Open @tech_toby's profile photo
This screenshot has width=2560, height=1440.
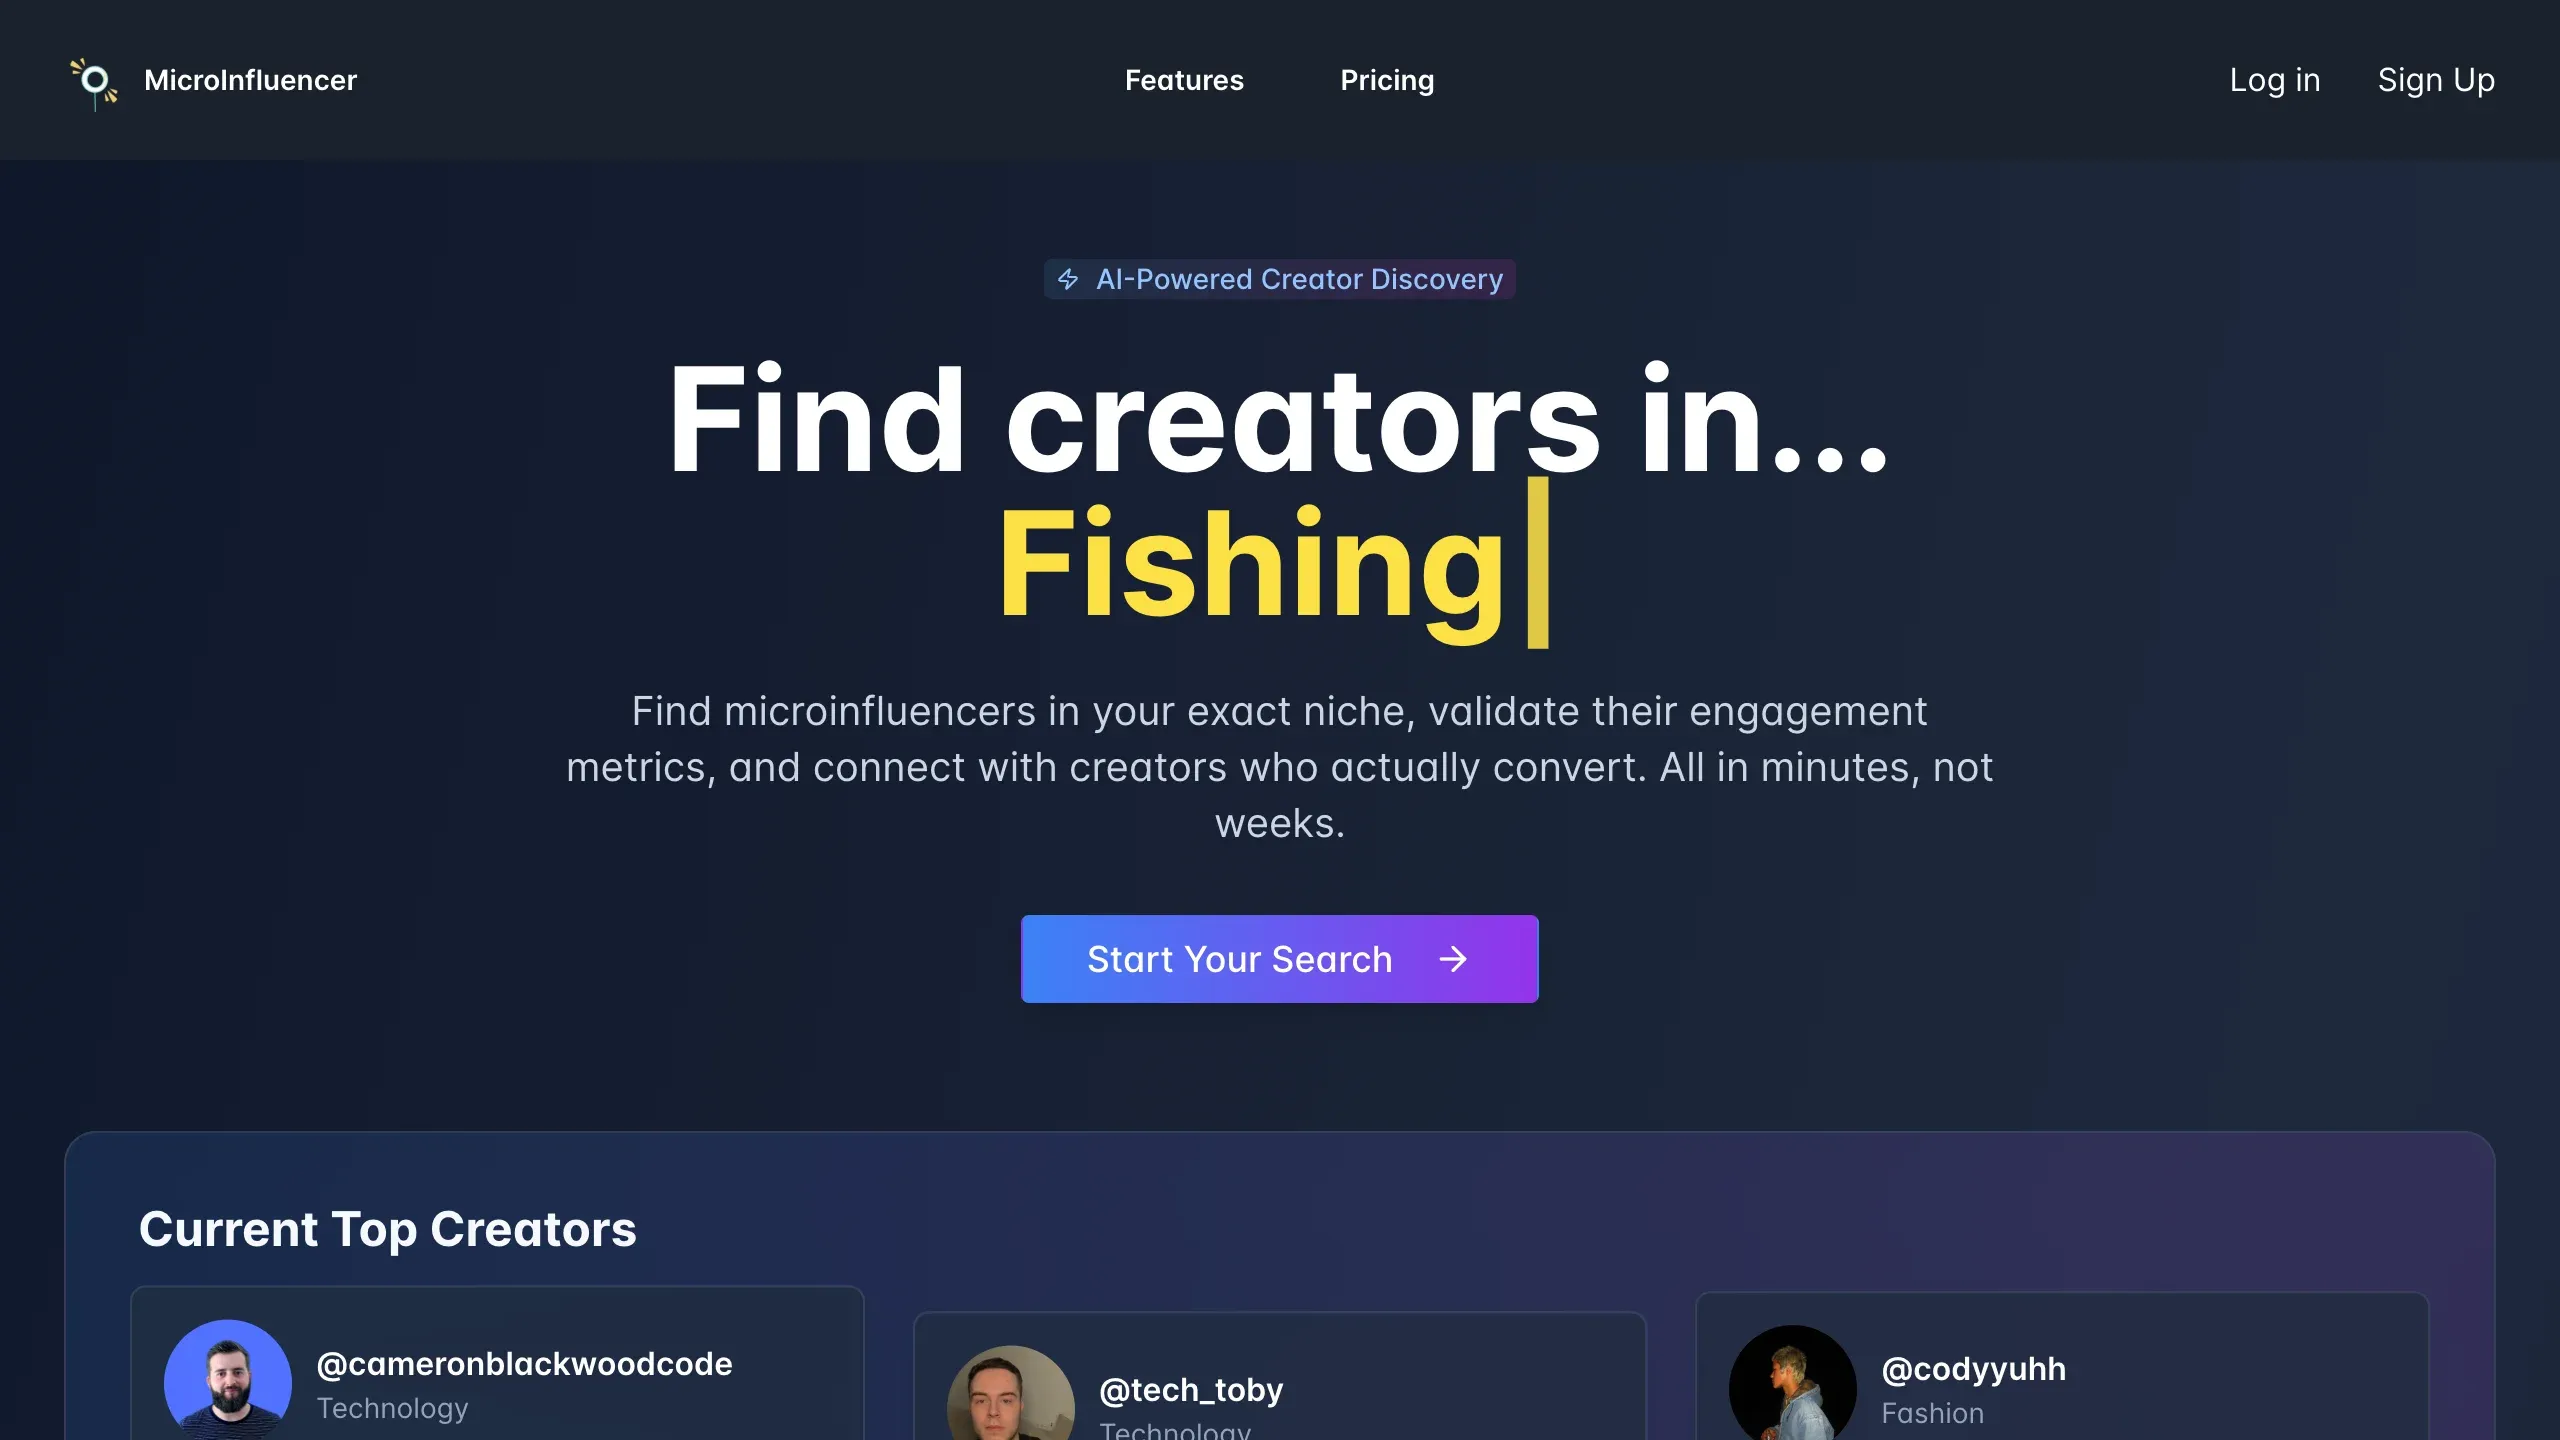tap(1011, 1394)
